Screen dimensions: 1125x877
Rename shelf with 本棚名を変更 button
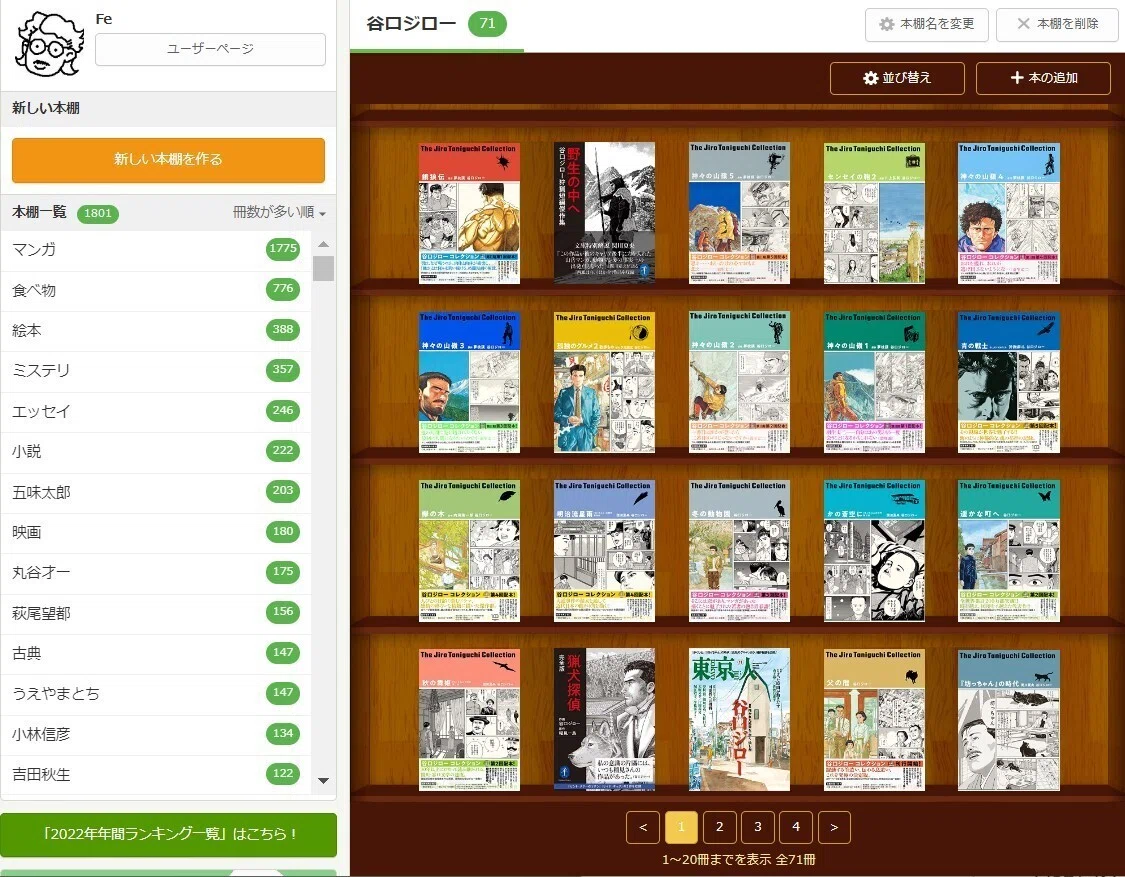pyautogui.click(x=926, y=24)
